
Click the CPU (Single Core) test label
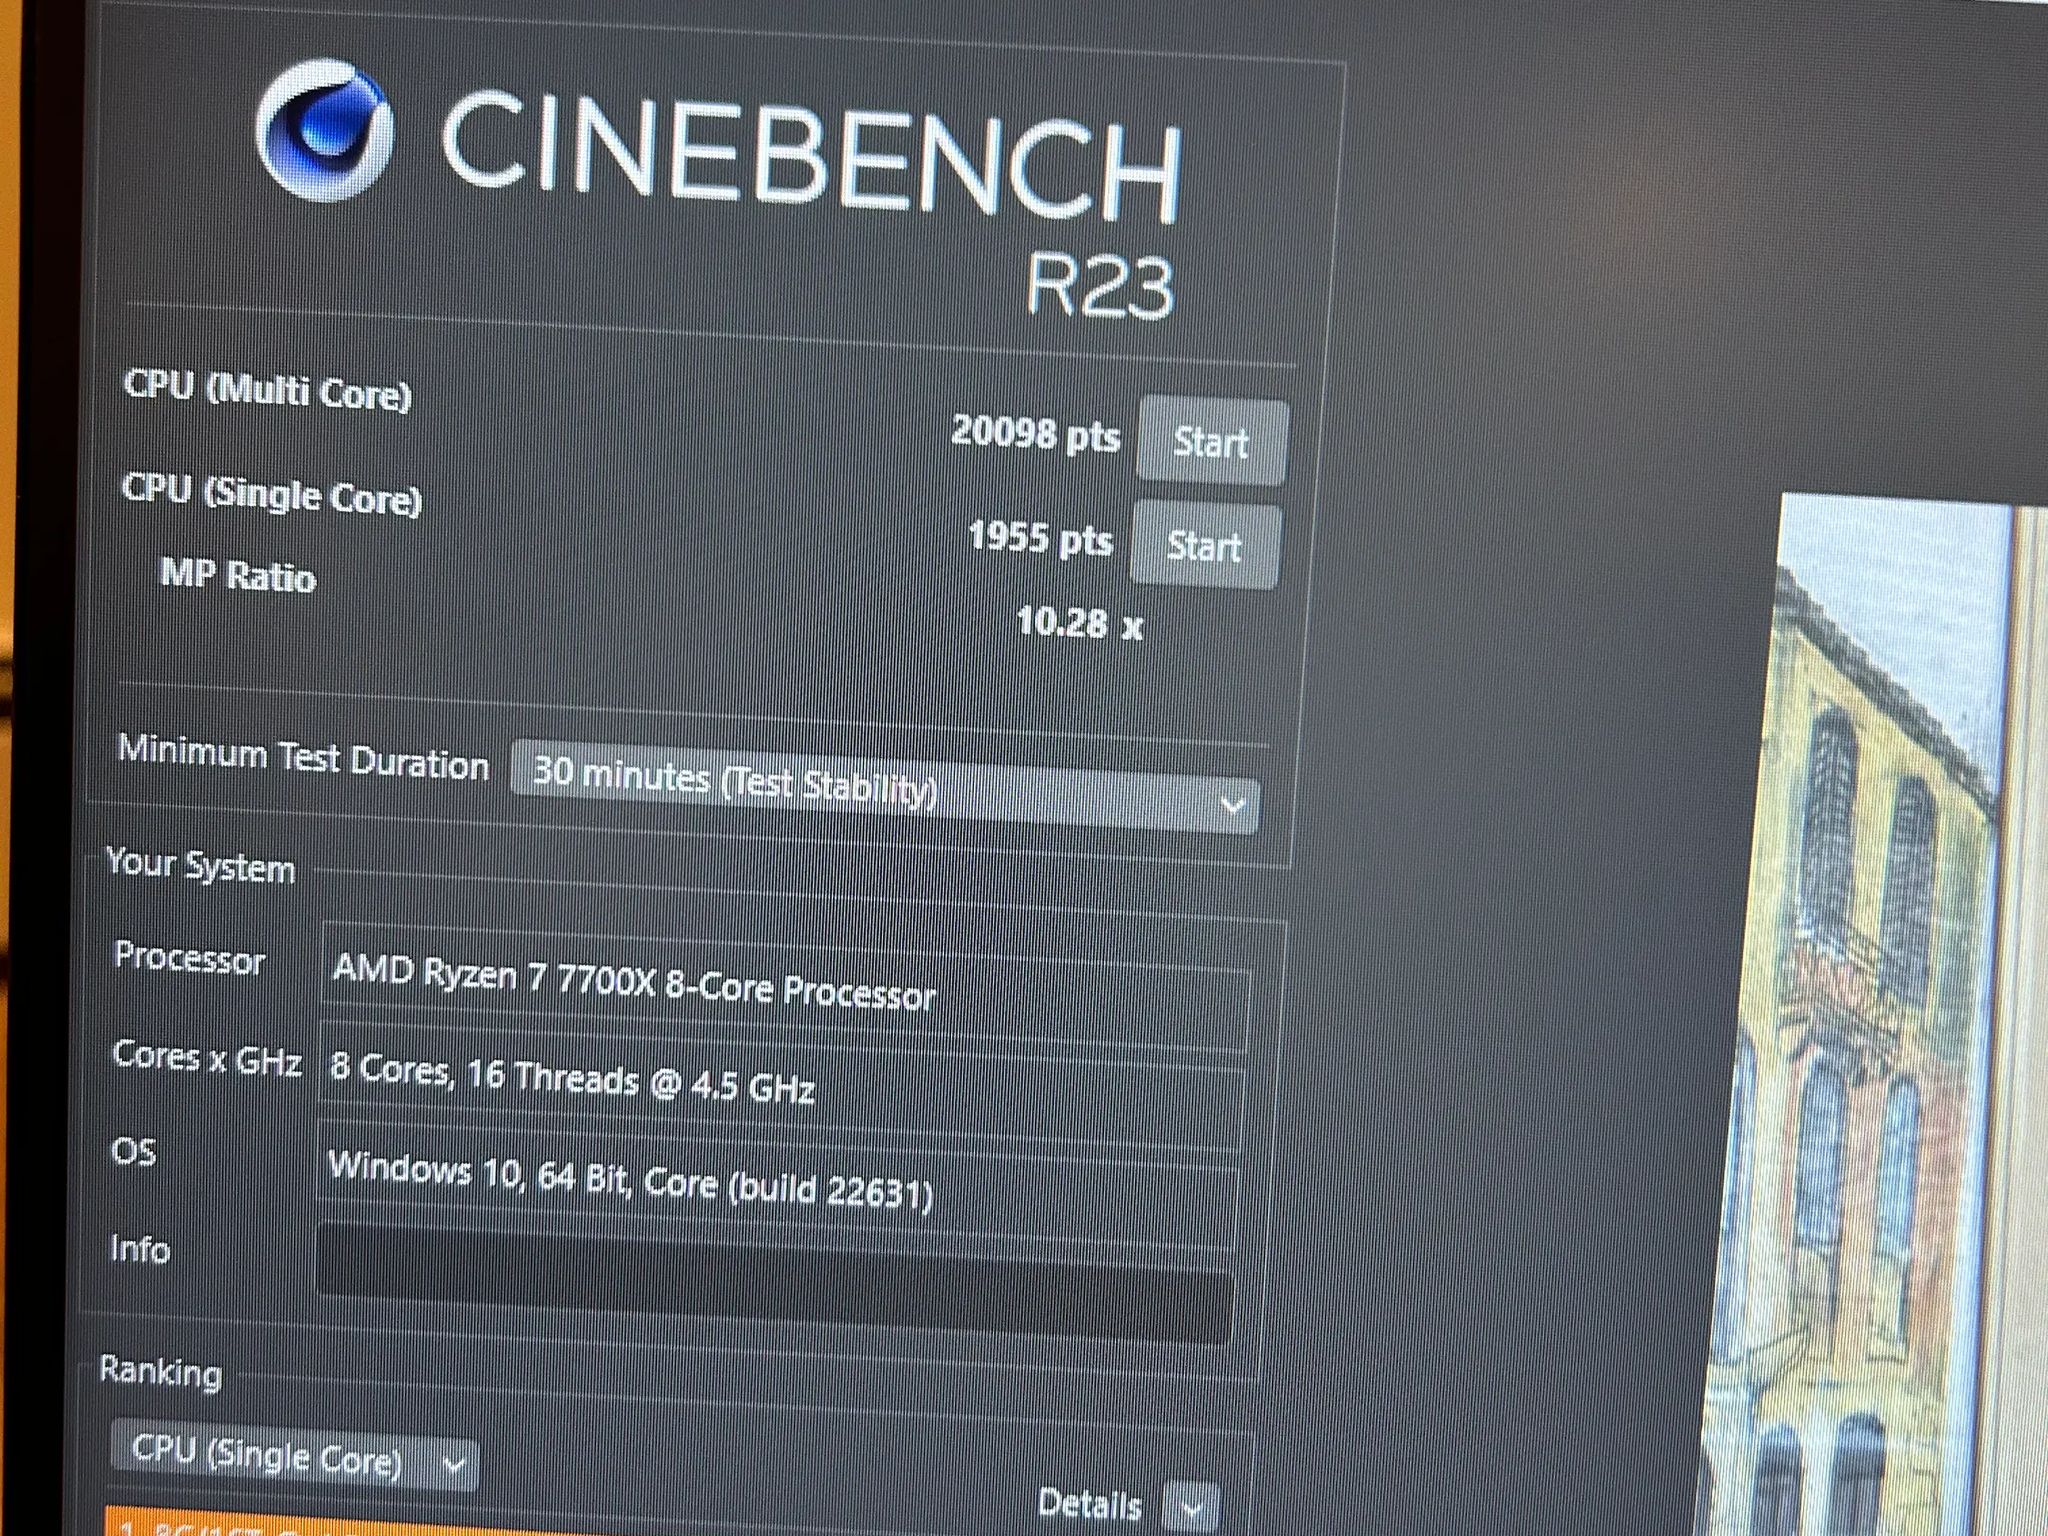point(271,495)
